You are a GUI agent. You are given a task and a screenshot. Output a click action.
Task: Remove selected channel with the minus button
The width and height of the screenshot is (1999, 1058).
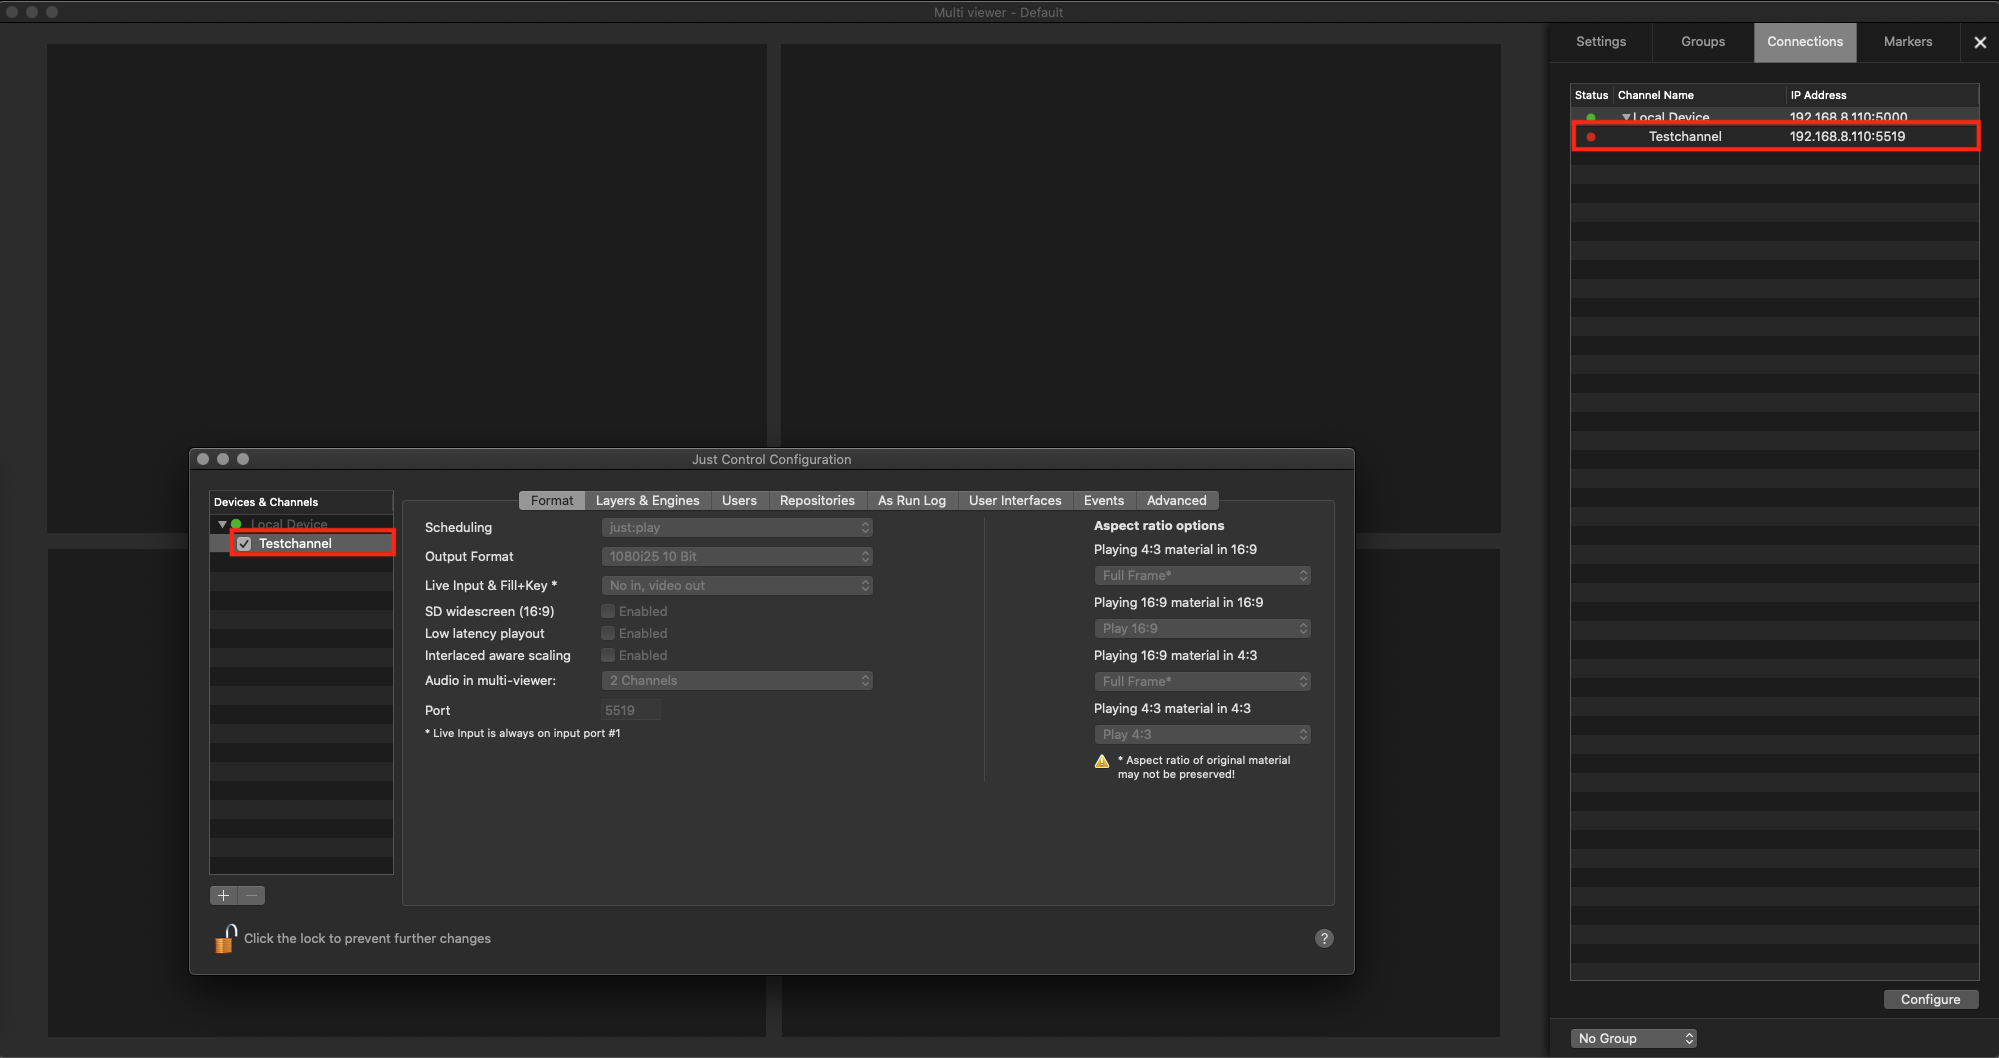tap(252, 896)
